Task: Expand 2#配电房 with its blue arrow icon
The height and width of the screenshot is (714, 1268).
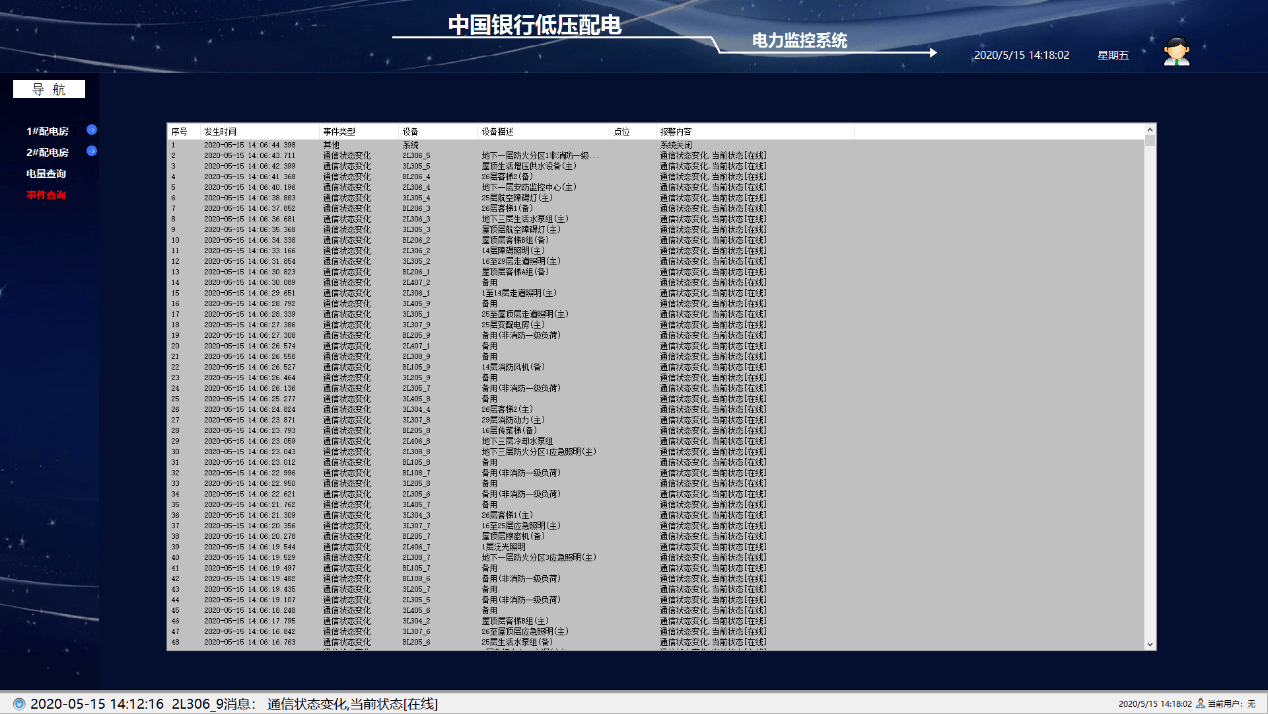Action: [92, 151]
